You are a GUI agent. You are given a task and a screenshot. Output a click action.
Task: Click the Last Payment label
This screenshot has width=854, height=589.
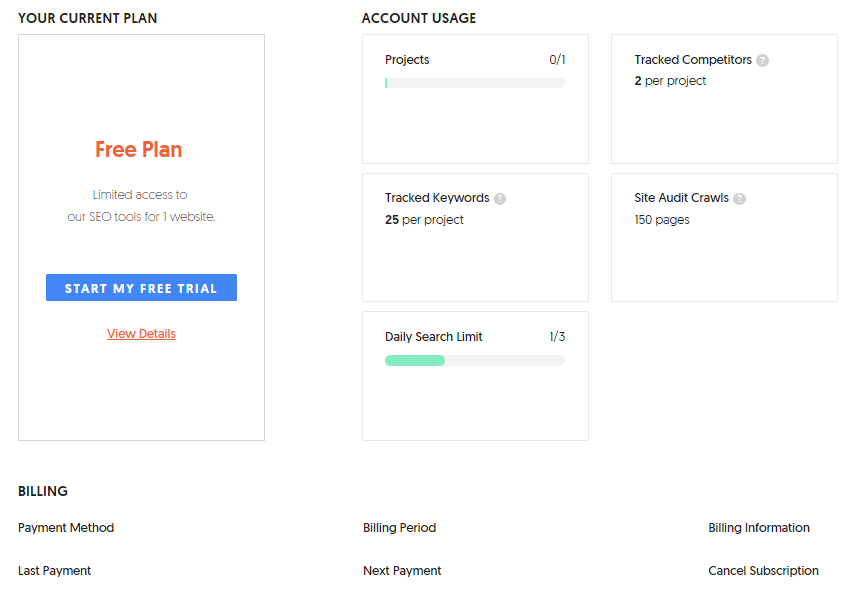pyautogui.click(x=54, y=571)
